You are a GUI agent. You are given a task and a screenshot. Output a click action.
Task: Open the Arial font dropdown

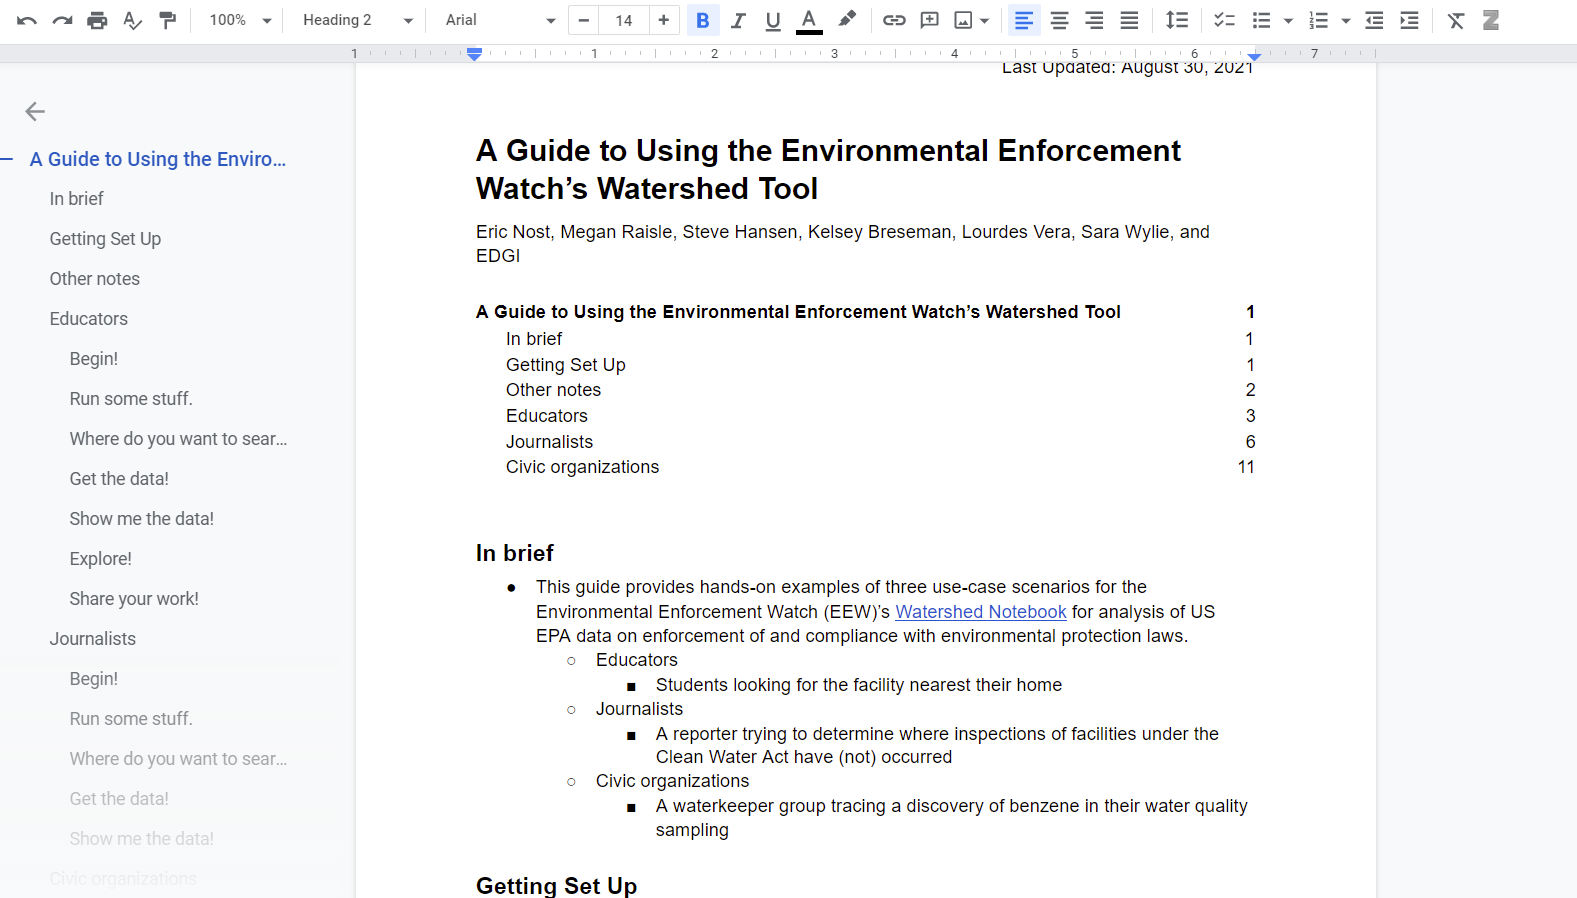pos(500,20)
